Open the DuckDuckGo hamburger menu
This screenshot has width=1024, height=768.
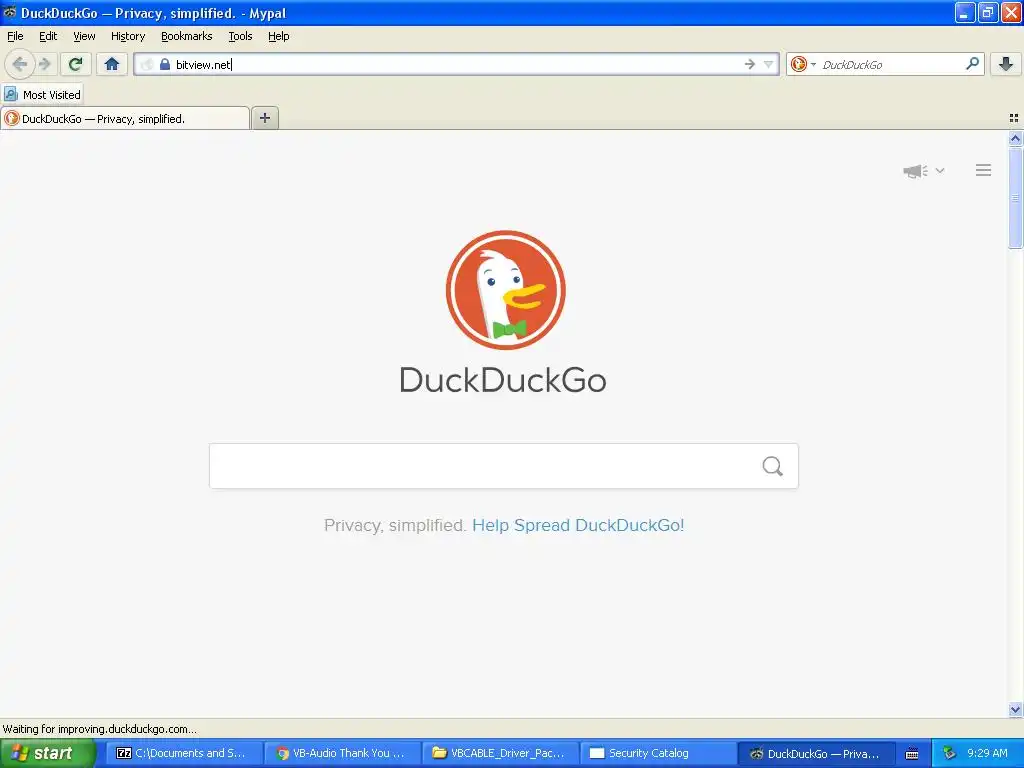984,170
